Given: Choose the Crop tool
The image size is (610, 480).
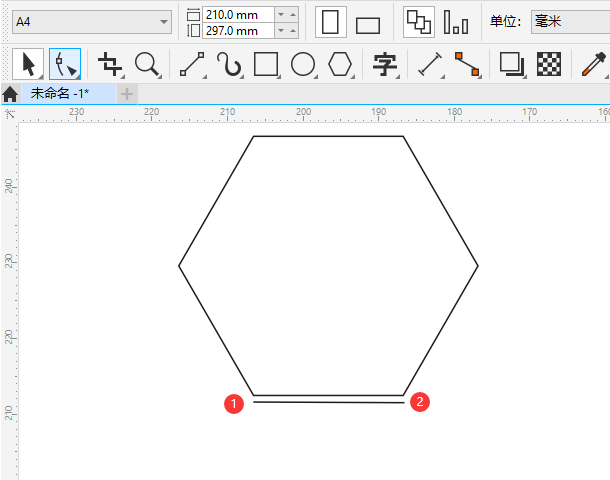Looking at the screenshot, I should (x=110, y=65).
